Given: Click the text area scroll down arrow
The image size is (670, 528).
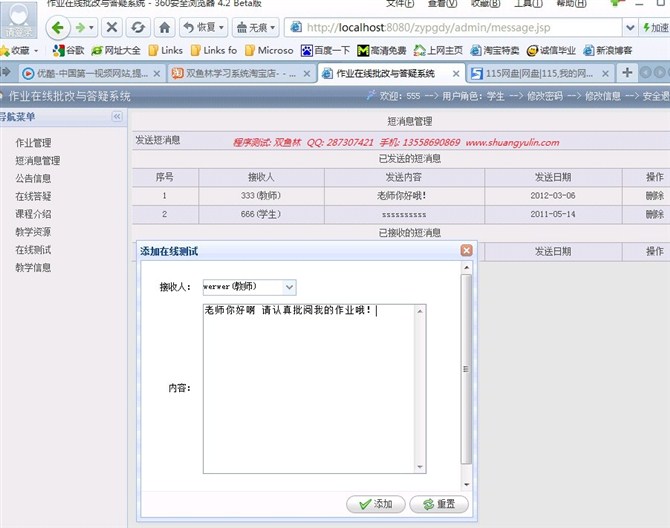Looking at the screenshot, I should pyautogui.click(x=420, y=467).
